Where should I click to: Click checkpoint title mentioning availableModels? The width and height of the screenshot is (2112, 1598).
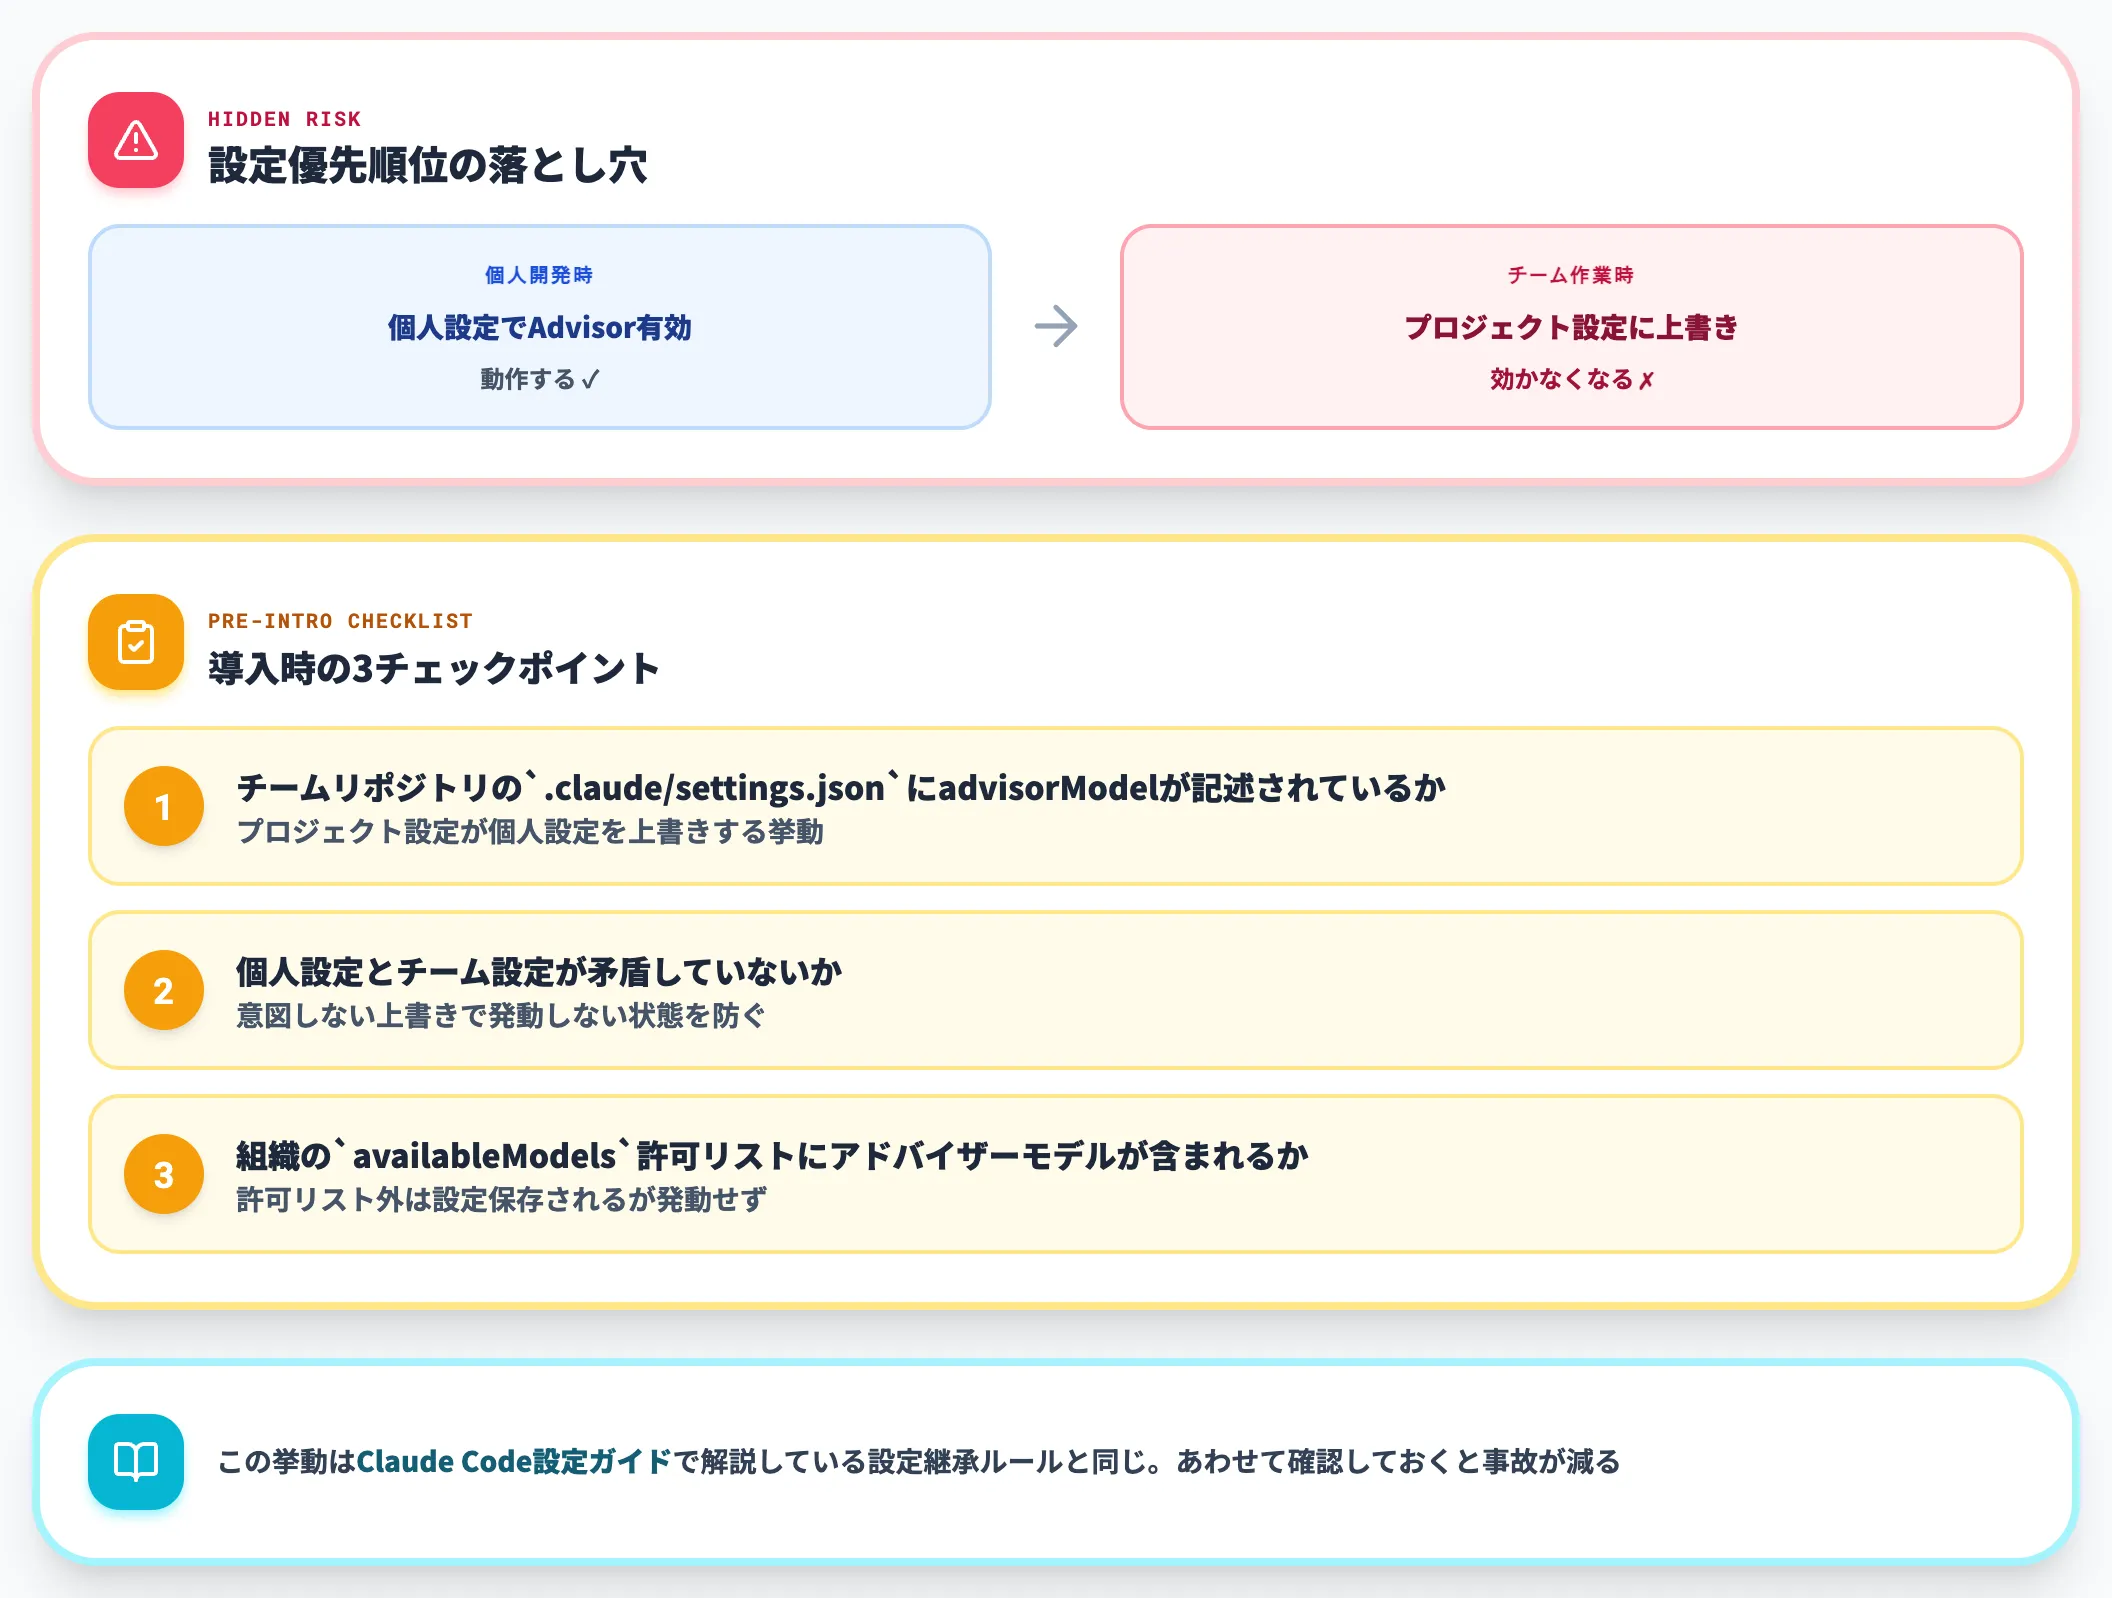click(x=772, y=1156)
